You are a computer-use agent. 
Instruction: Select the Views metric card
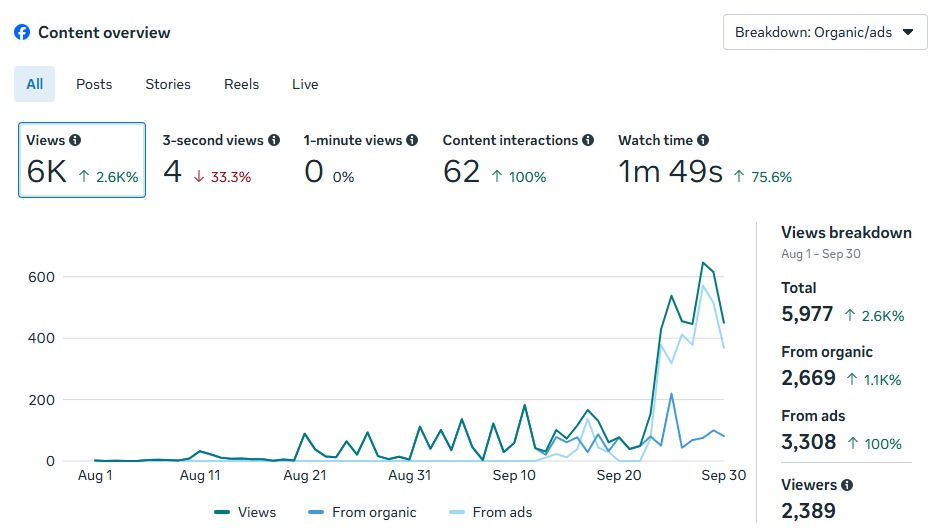point(82,160)
